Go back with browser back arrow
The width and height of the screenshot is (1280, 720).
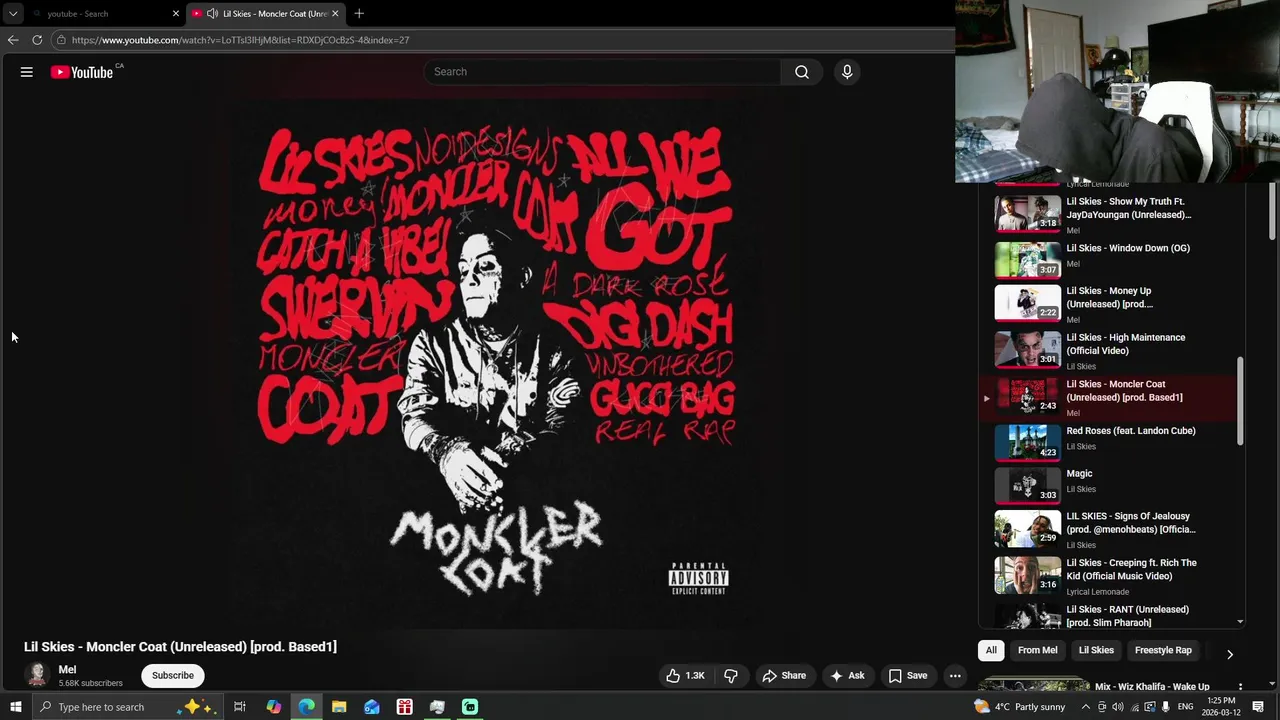pos(13,40)
